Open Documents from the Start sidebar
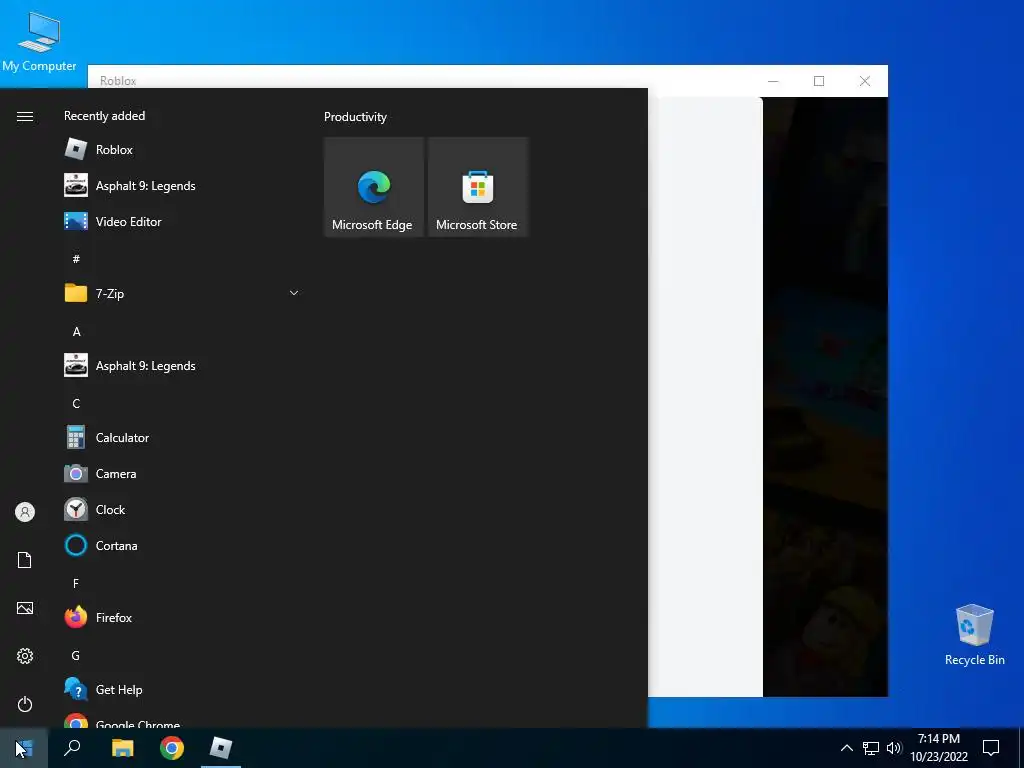Screen dimensions: 1024x768 [x=25, y=560]
